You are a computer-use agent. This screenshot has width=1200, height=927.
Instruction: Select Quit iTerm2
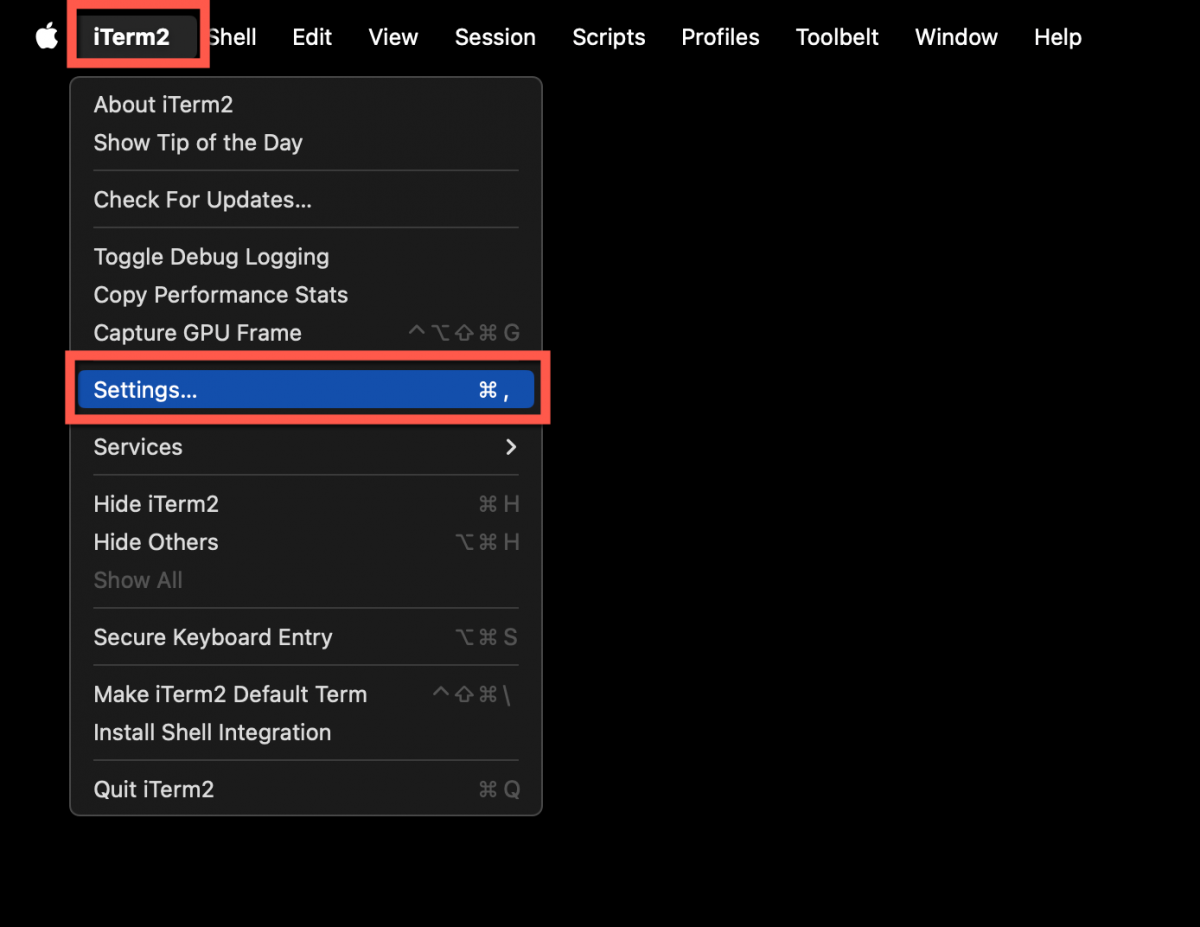[306, 789]
